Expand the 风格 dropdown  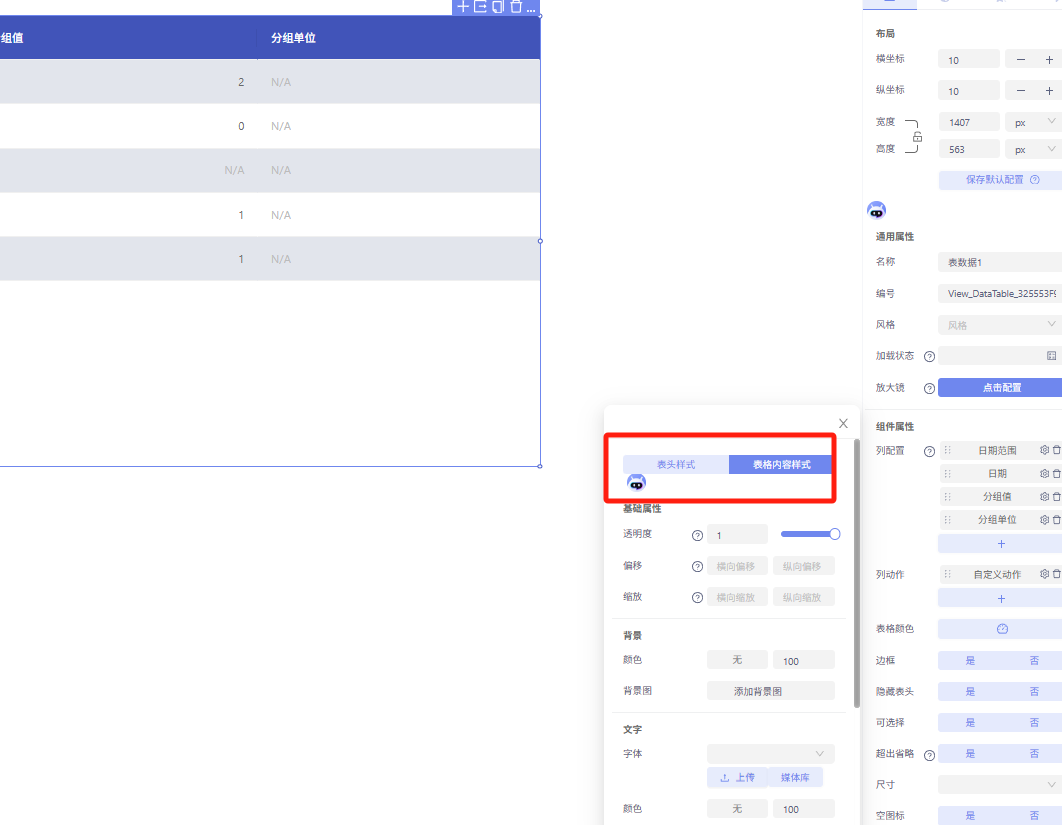pos(1000,325)
